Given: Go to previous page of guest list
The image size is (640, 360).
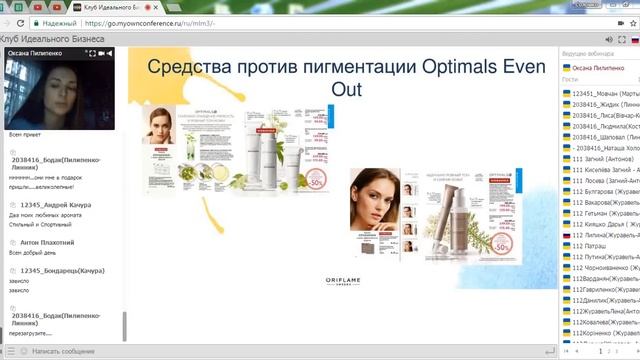Looking at the screenshot, I should [577, 351].
